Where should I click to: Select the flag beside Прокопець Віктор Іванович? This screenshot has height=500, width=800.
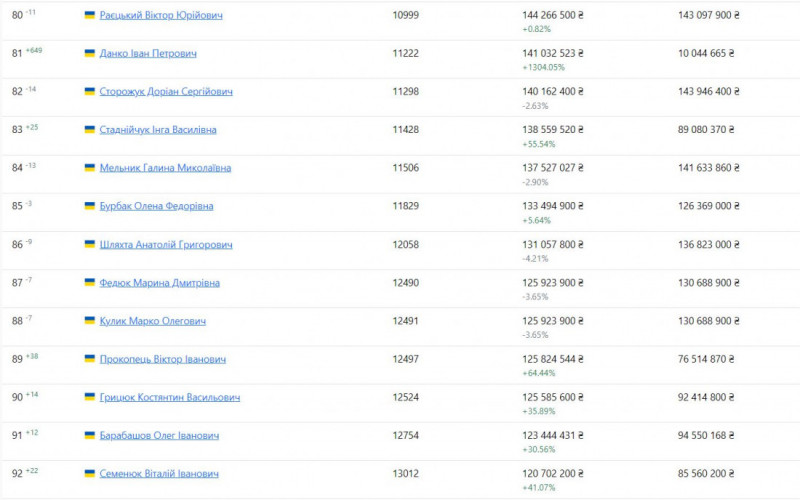[x=90, y=360]
